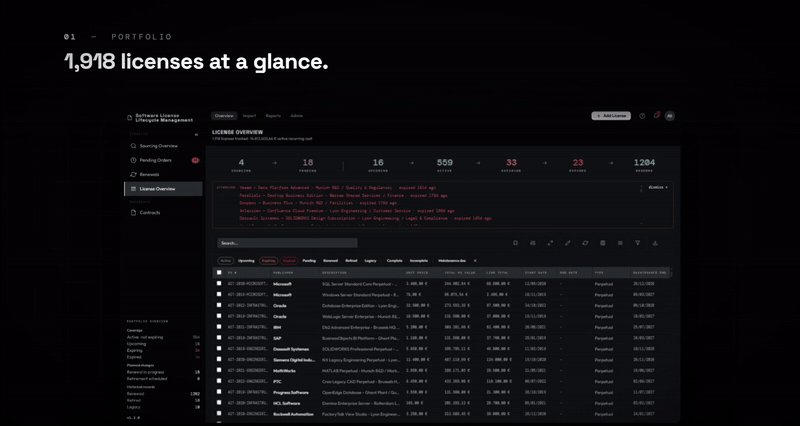
Task: Open the dismiss dropdown in attention panel
Action: [658, 187]
